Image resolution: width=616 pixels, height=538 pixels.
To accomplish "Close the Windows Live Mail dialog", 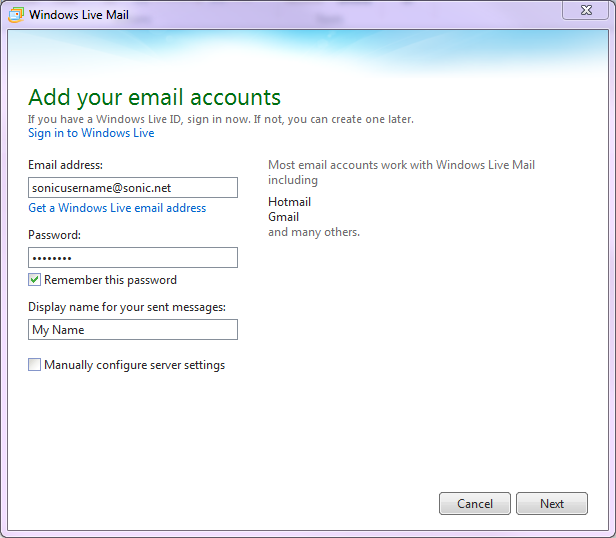I will click(585, 10).
